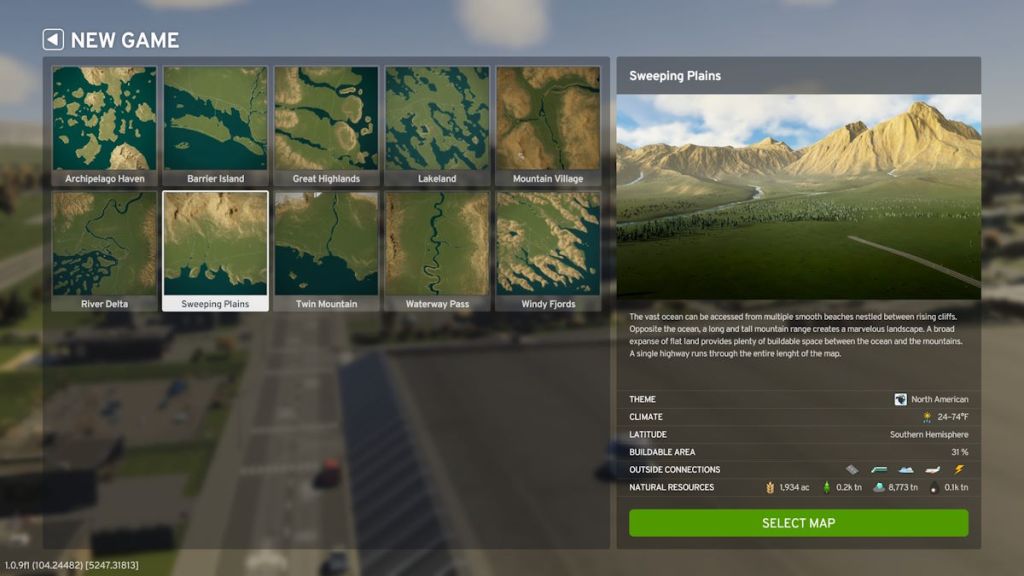Click the back arrow next to NEW GAME
Image resolution: width=1024 pixels, height=576 pixels.
pyautogui.click(x=53, y=40)
